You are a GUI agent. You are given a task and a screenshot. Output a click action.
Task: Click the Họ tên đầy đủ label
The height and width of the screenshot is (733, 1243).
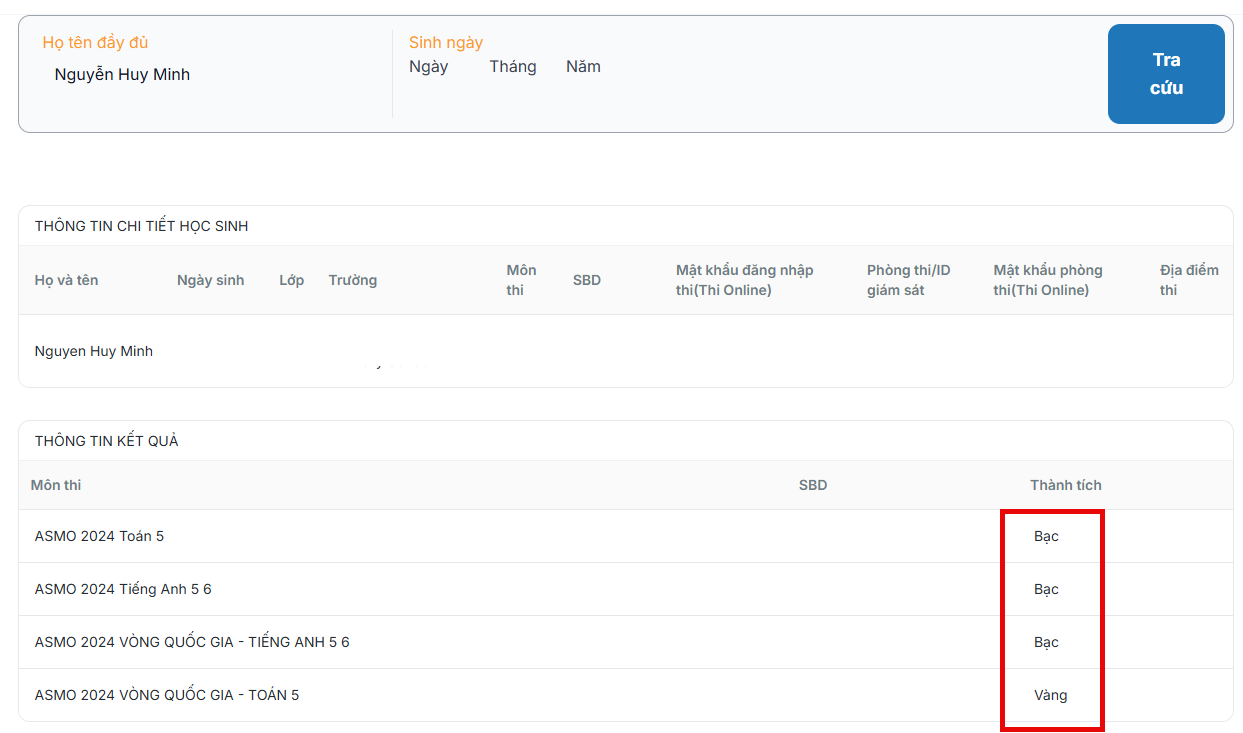click(x=95, y=43)
